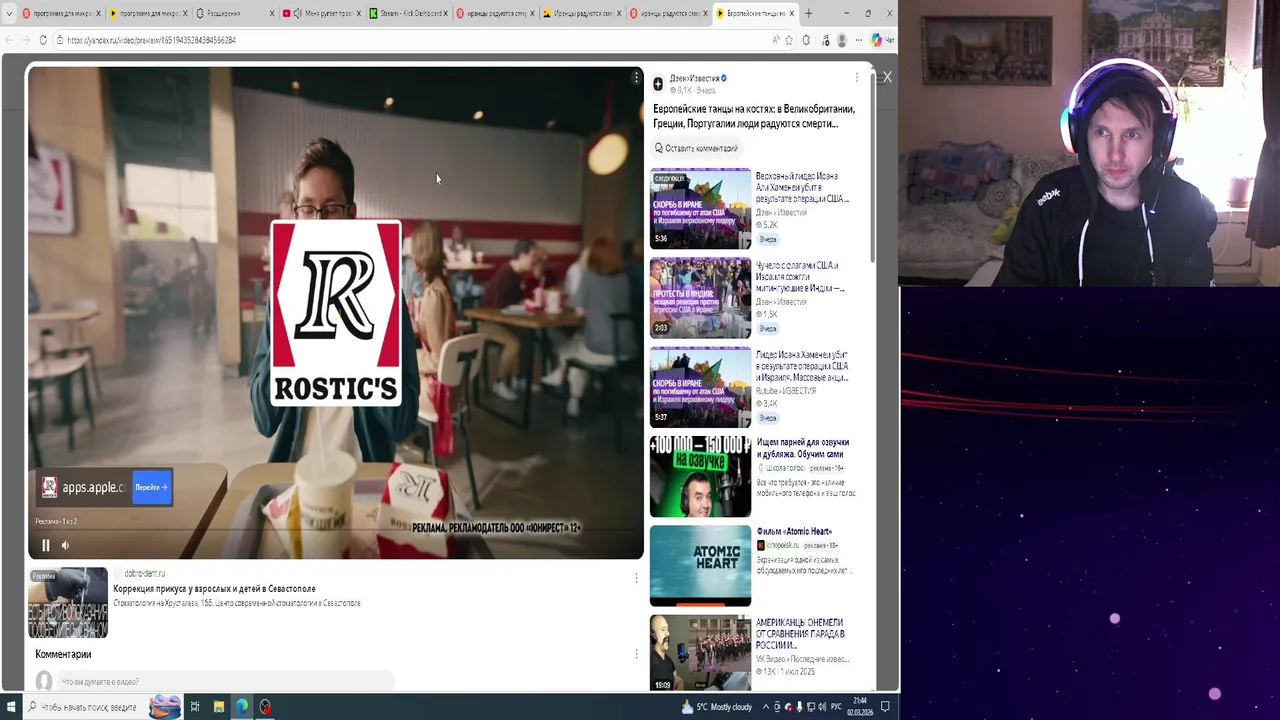Open the Верховный лидер Ирана video thumbnail
This screenshot has height=720, width=1280.
700,208
